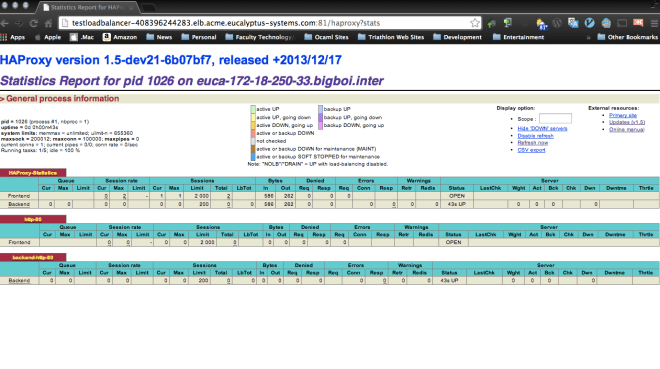This screenshot has width=660, height=369.
Task: Go back with the browser back arrow
Action: coord(5,24)
